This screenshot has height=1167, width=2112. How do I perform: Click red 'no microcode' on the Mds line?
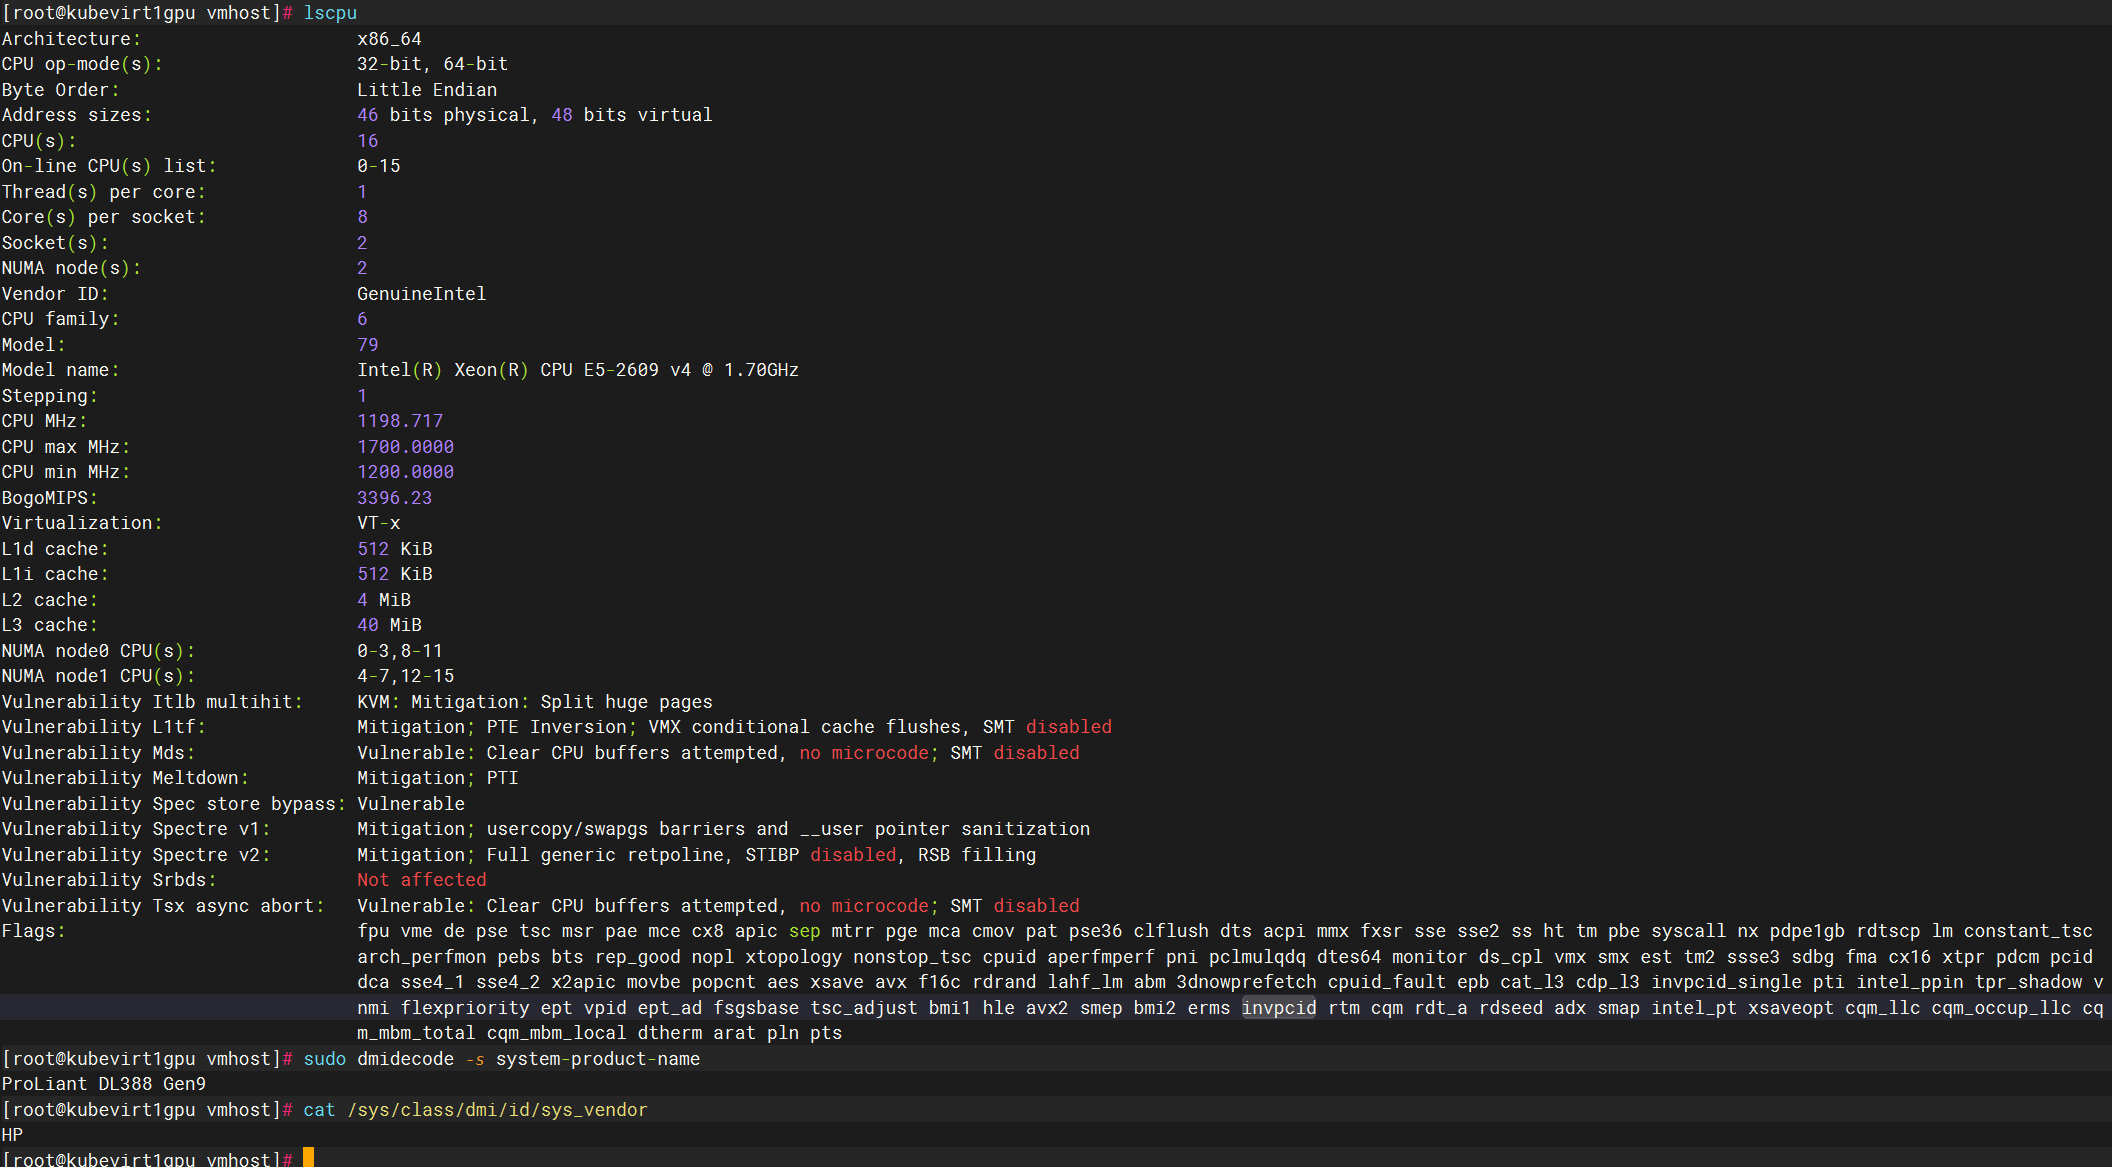pos(864,753)
